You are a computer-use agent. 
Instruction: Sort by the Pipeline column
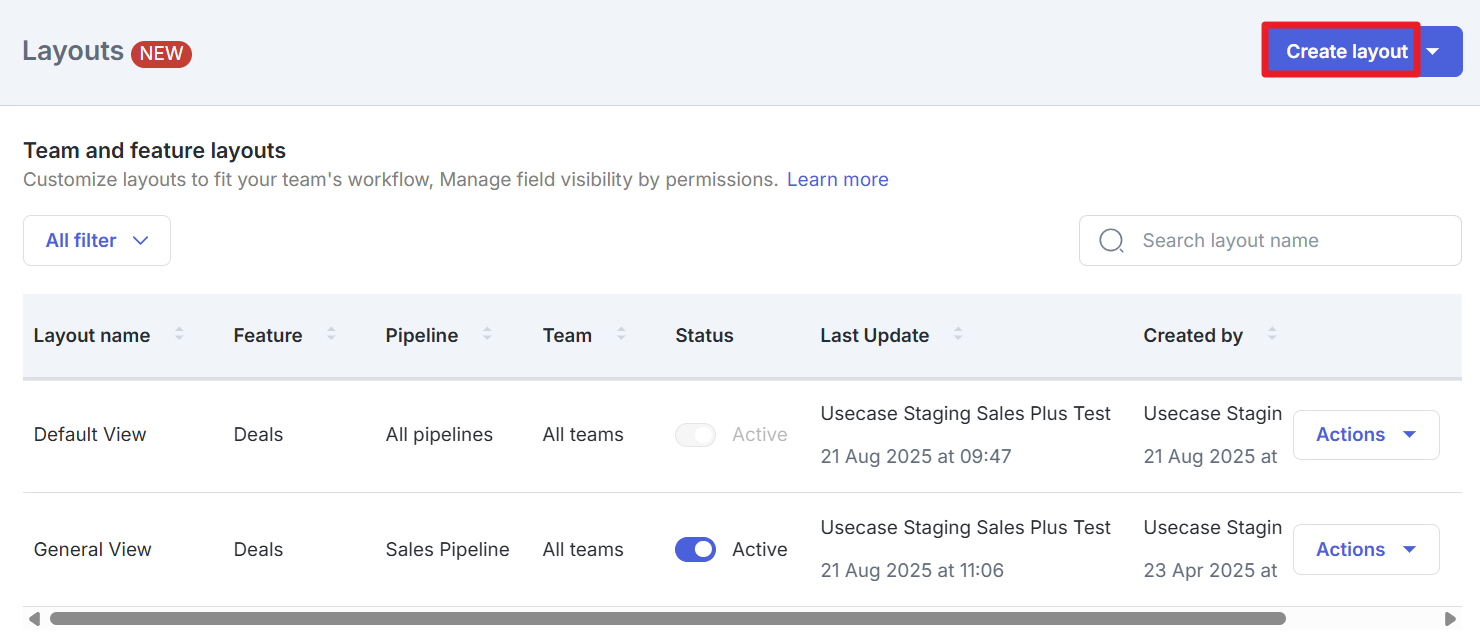coord(487,335)
